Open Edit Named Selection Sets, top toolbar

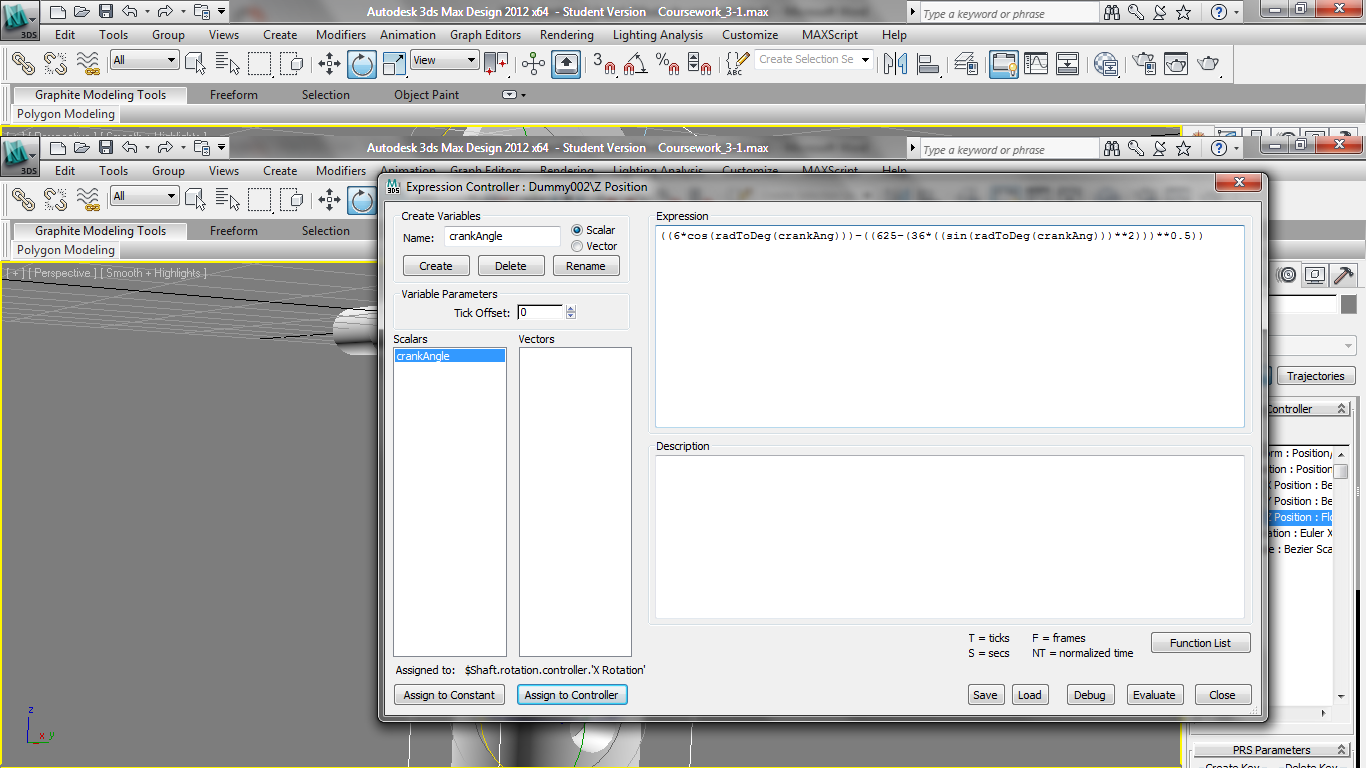[735, 64]
